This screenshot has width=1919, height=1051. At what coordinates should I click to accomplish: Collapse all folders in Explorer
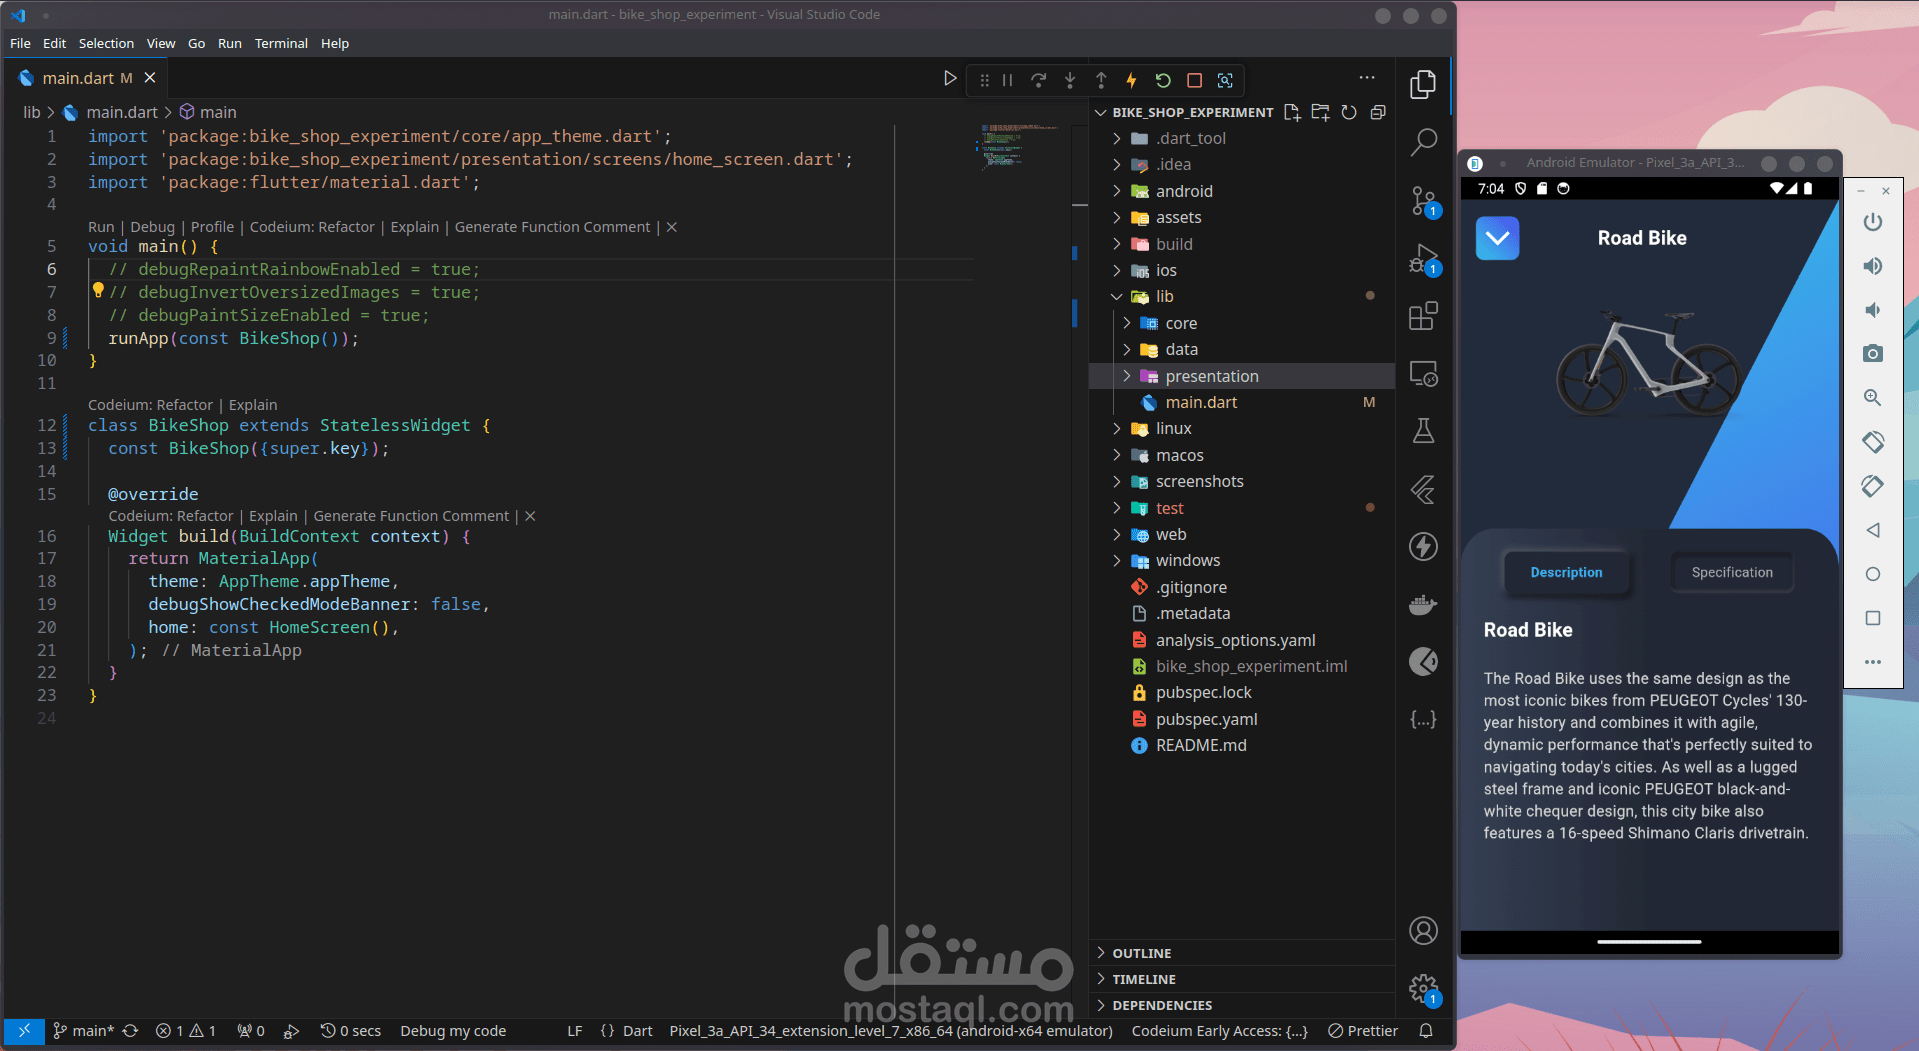pos(1378,112)
